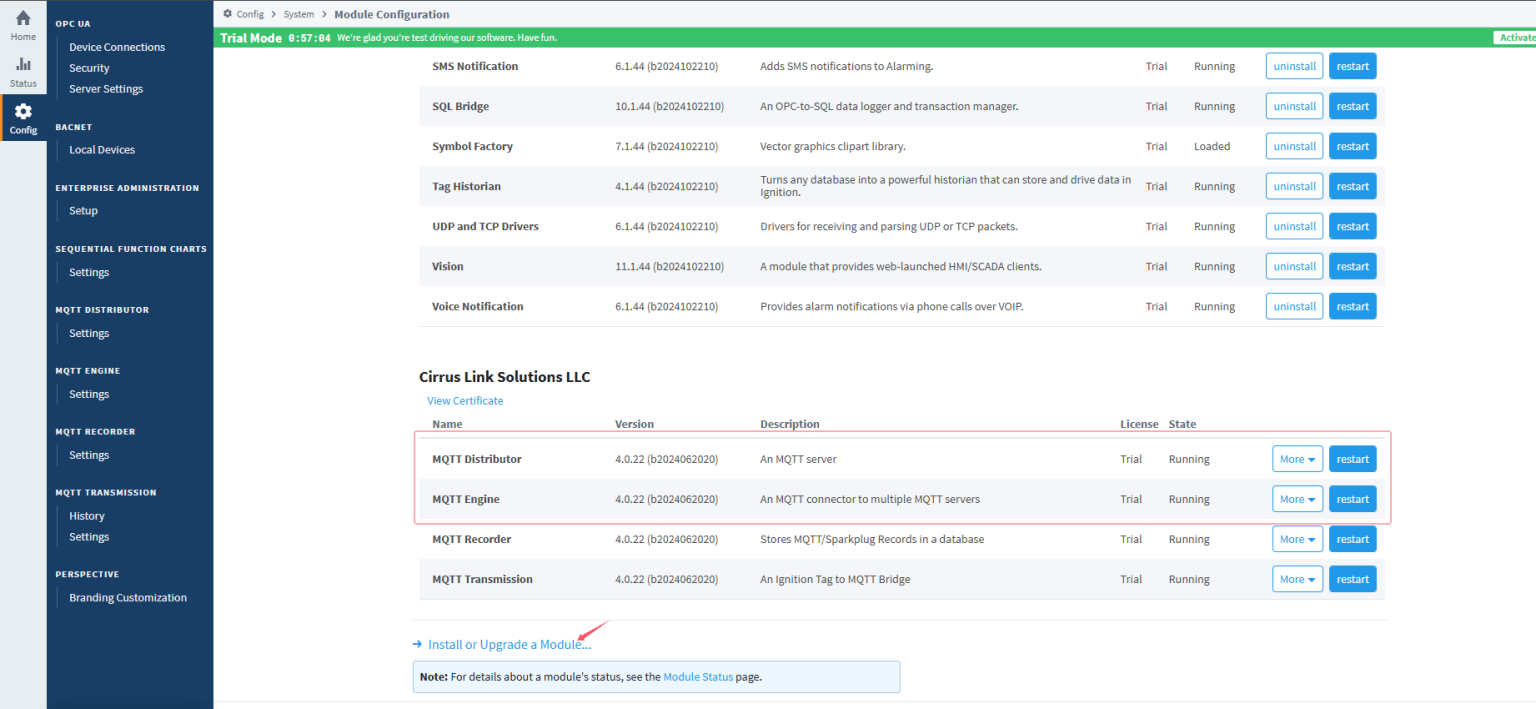Viewport: 1536px width, 709px height.
Task: Open the More dropdown for MQTT Engine
Action: [1297, 498]
